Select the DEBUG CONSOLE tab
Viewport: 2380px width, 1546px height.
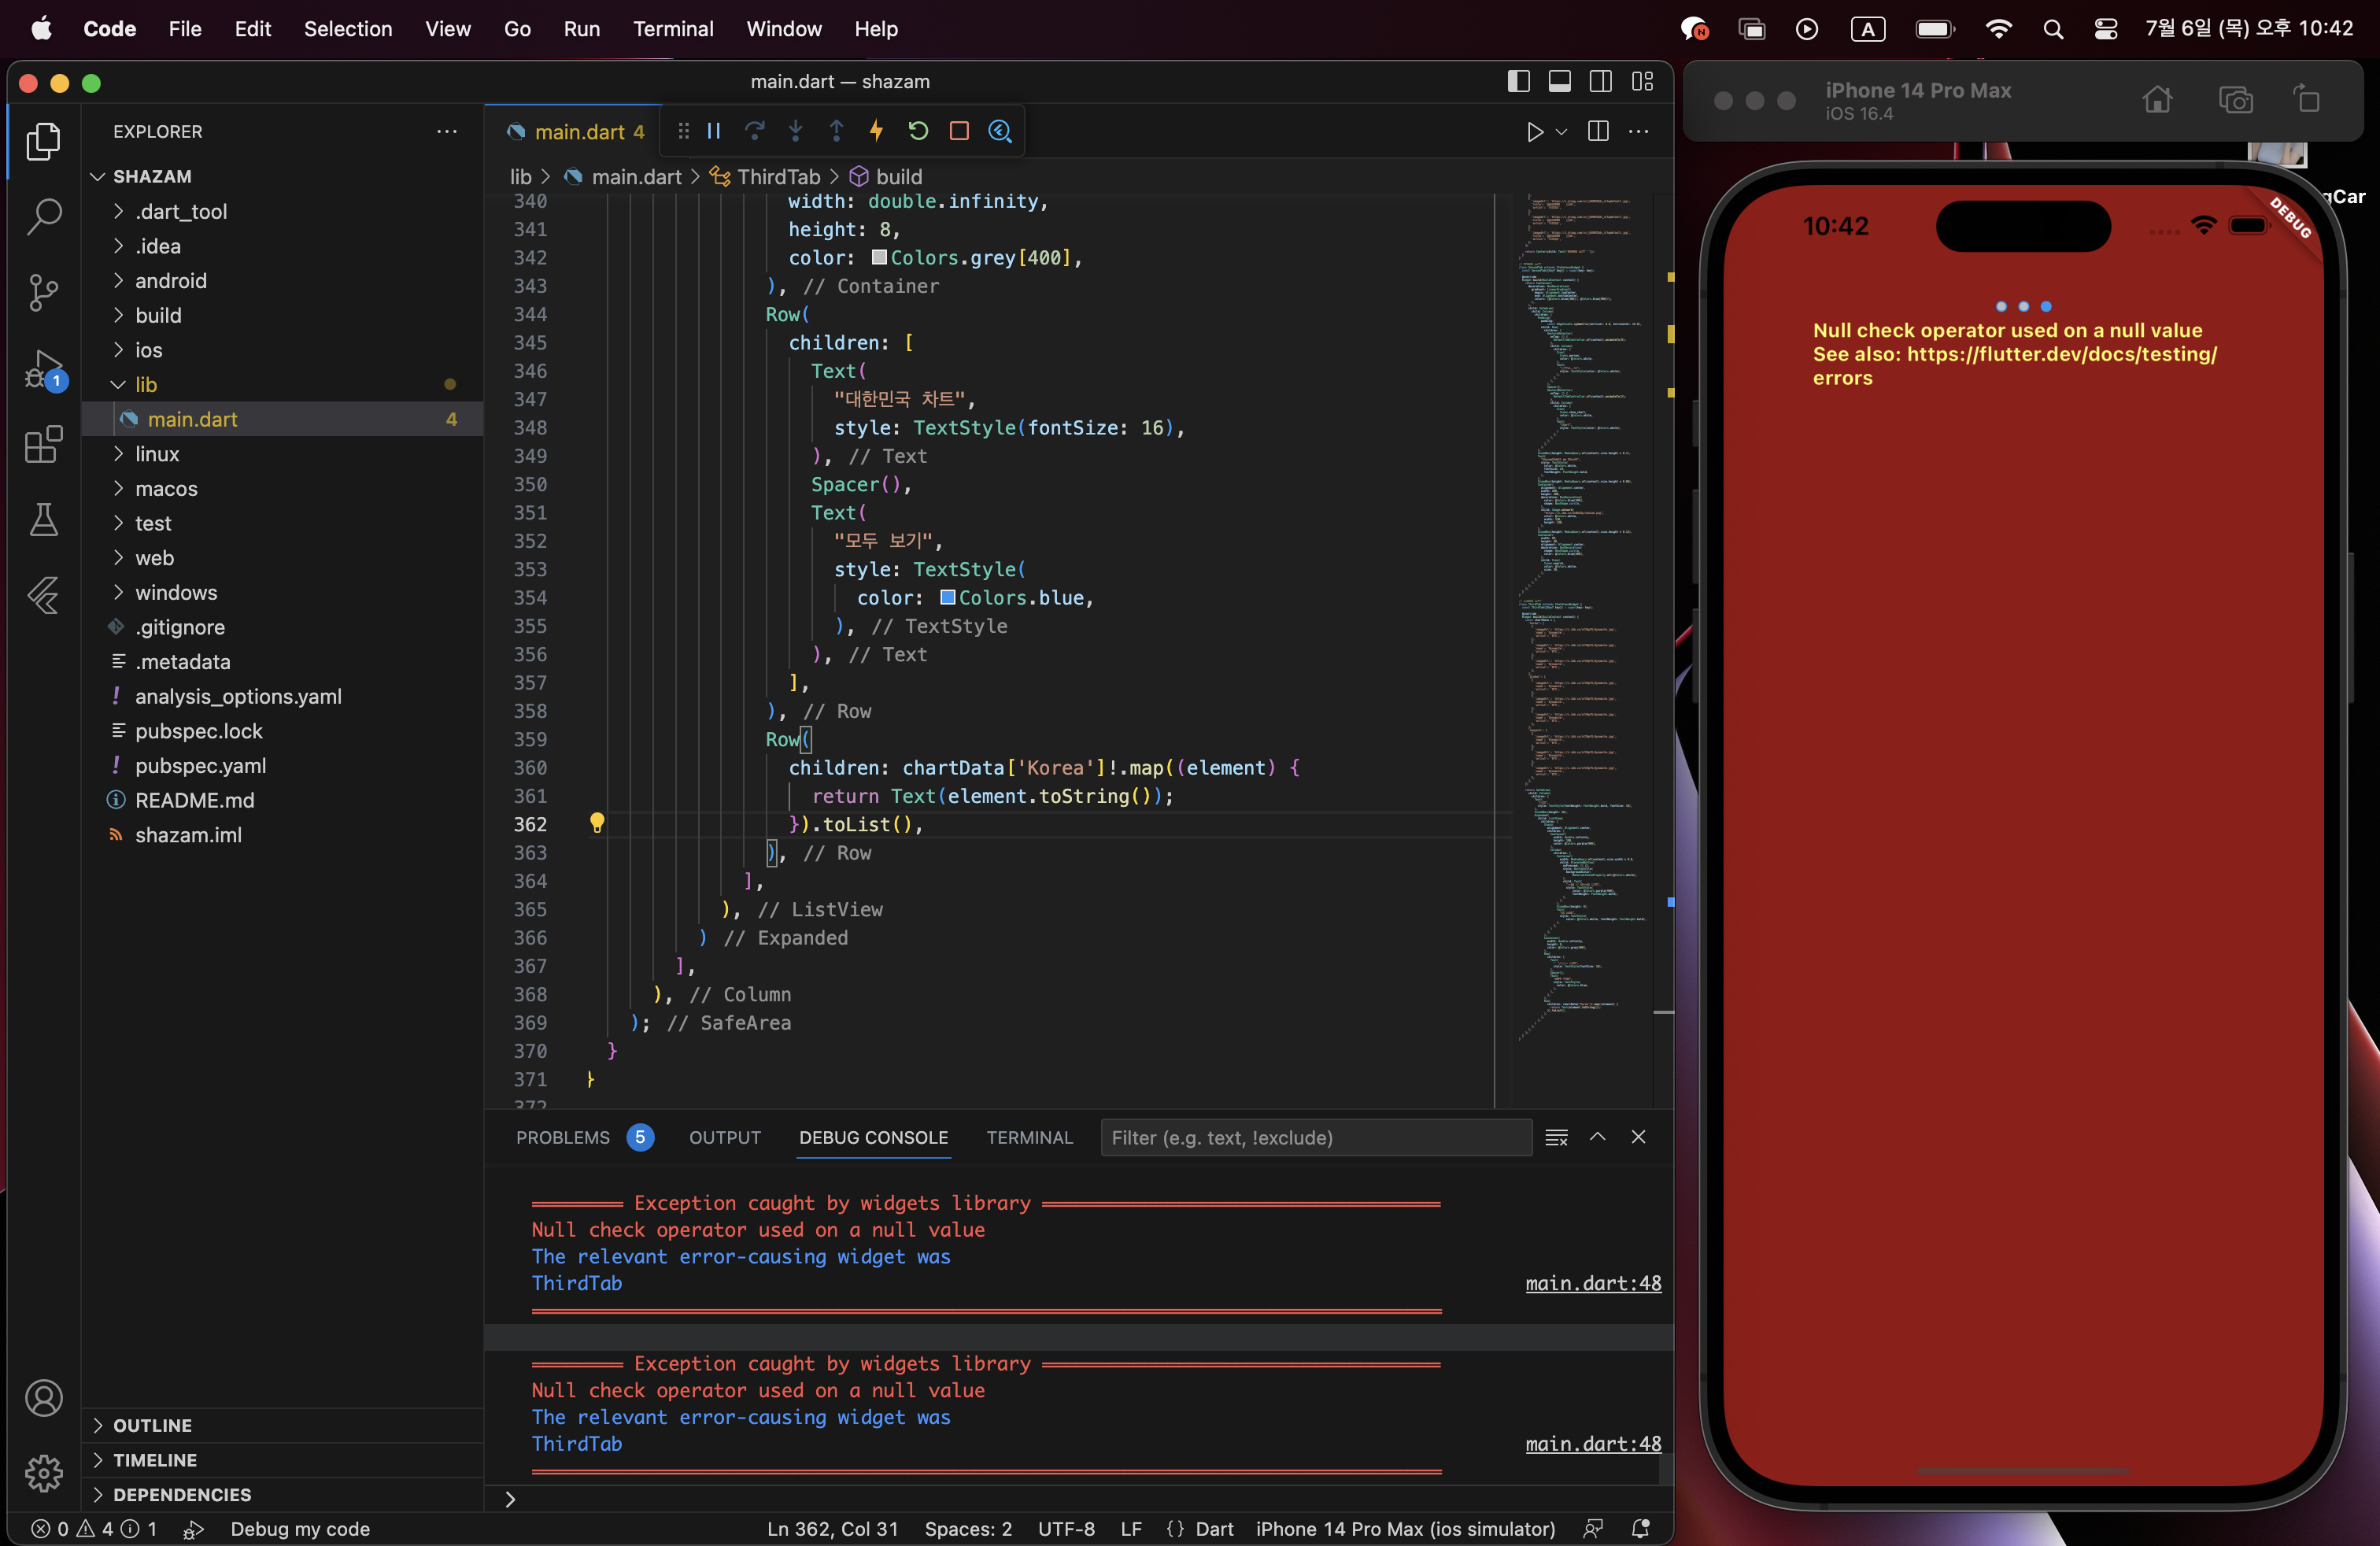click(874, 1138)
